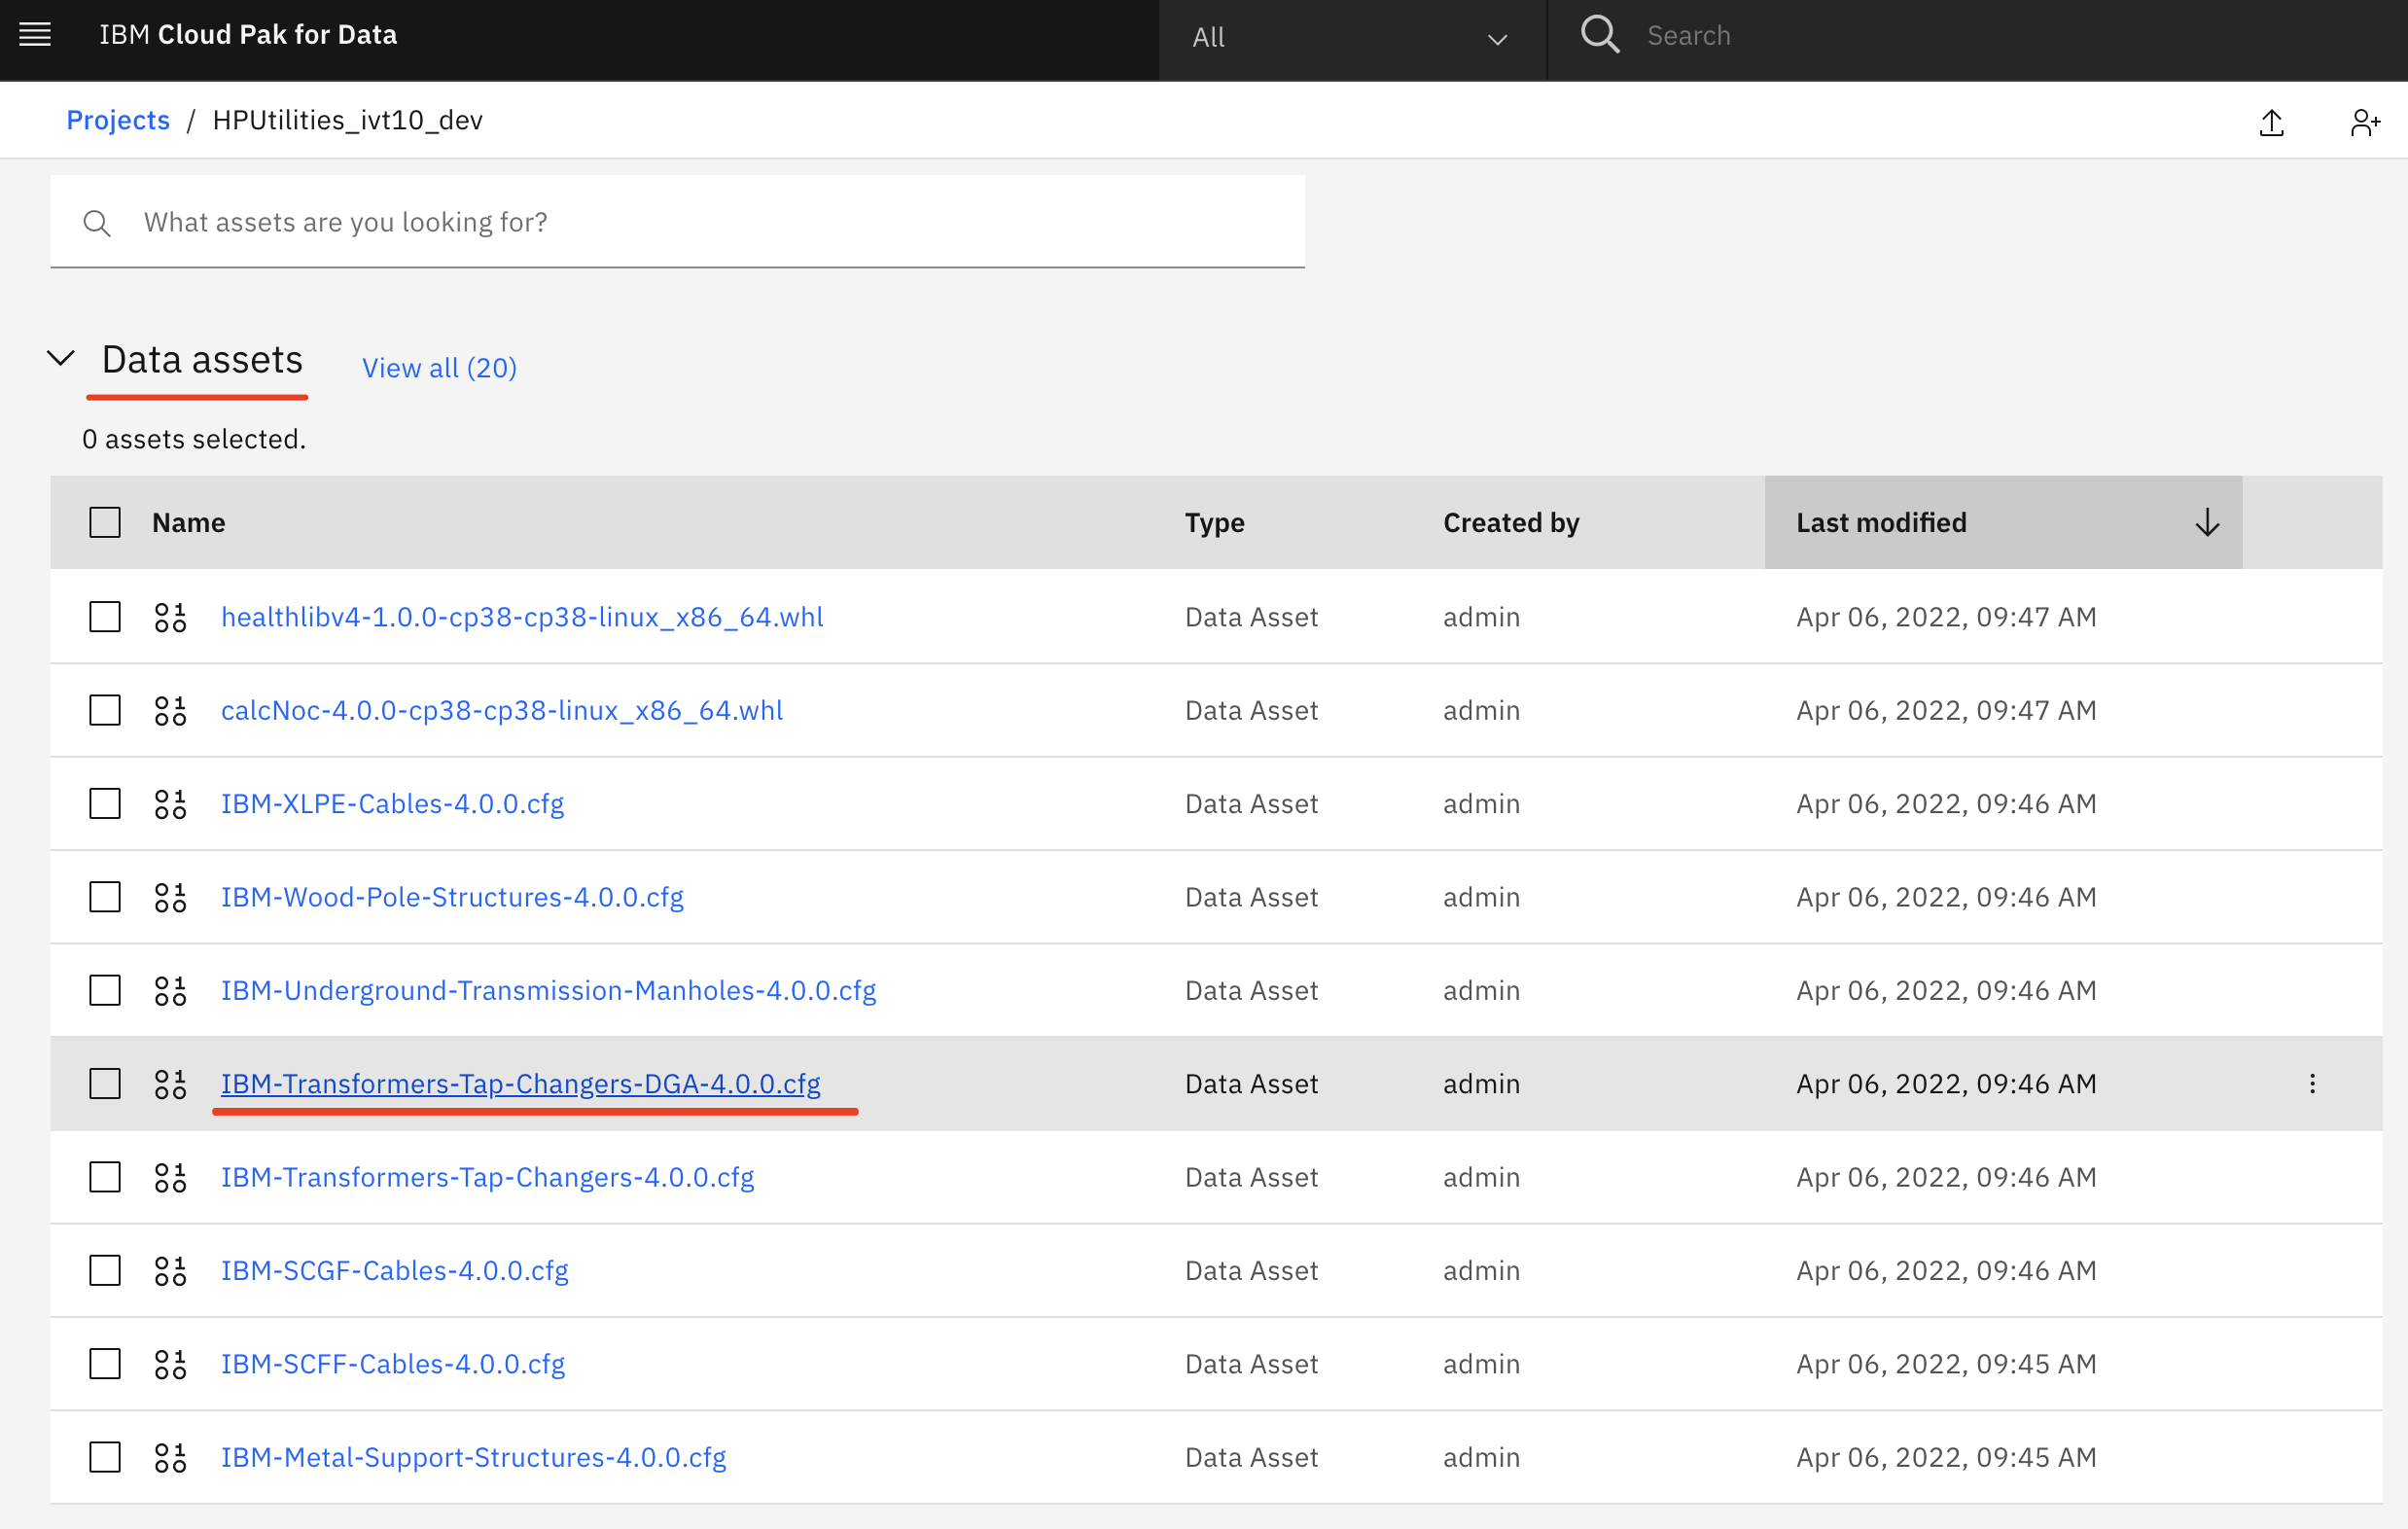Click asset icon beside IBM-Transformers-Tap-Changers-4.0.0.cfg
This screenshot has height=1529, width=2408.
(x=170, y=1177)
